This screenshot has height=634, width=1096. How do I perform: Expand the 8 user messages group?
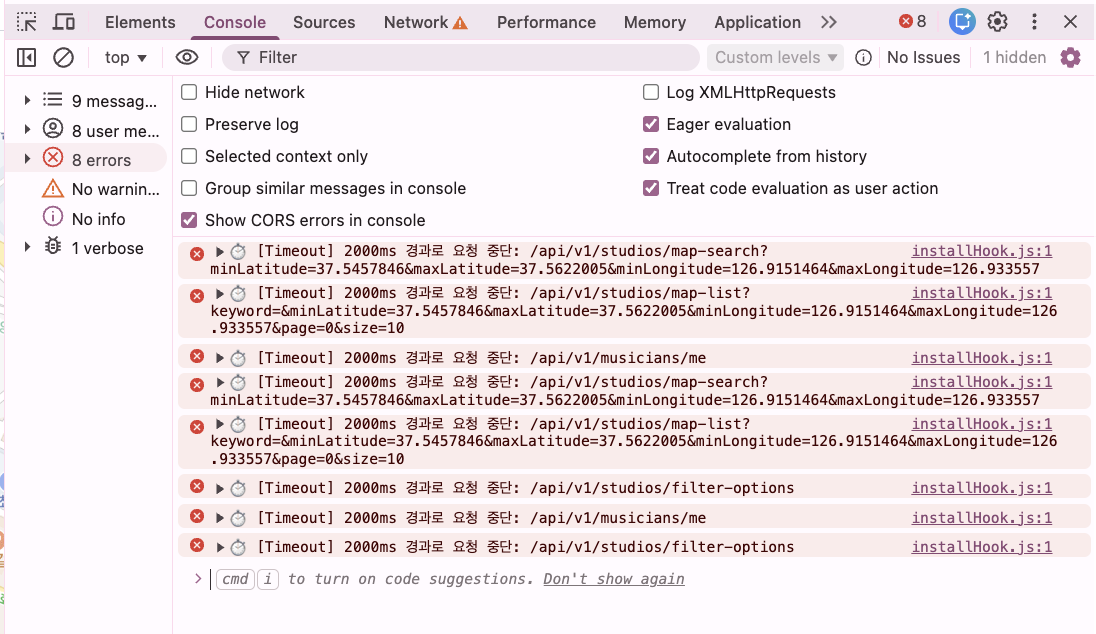tap(29, 130)
